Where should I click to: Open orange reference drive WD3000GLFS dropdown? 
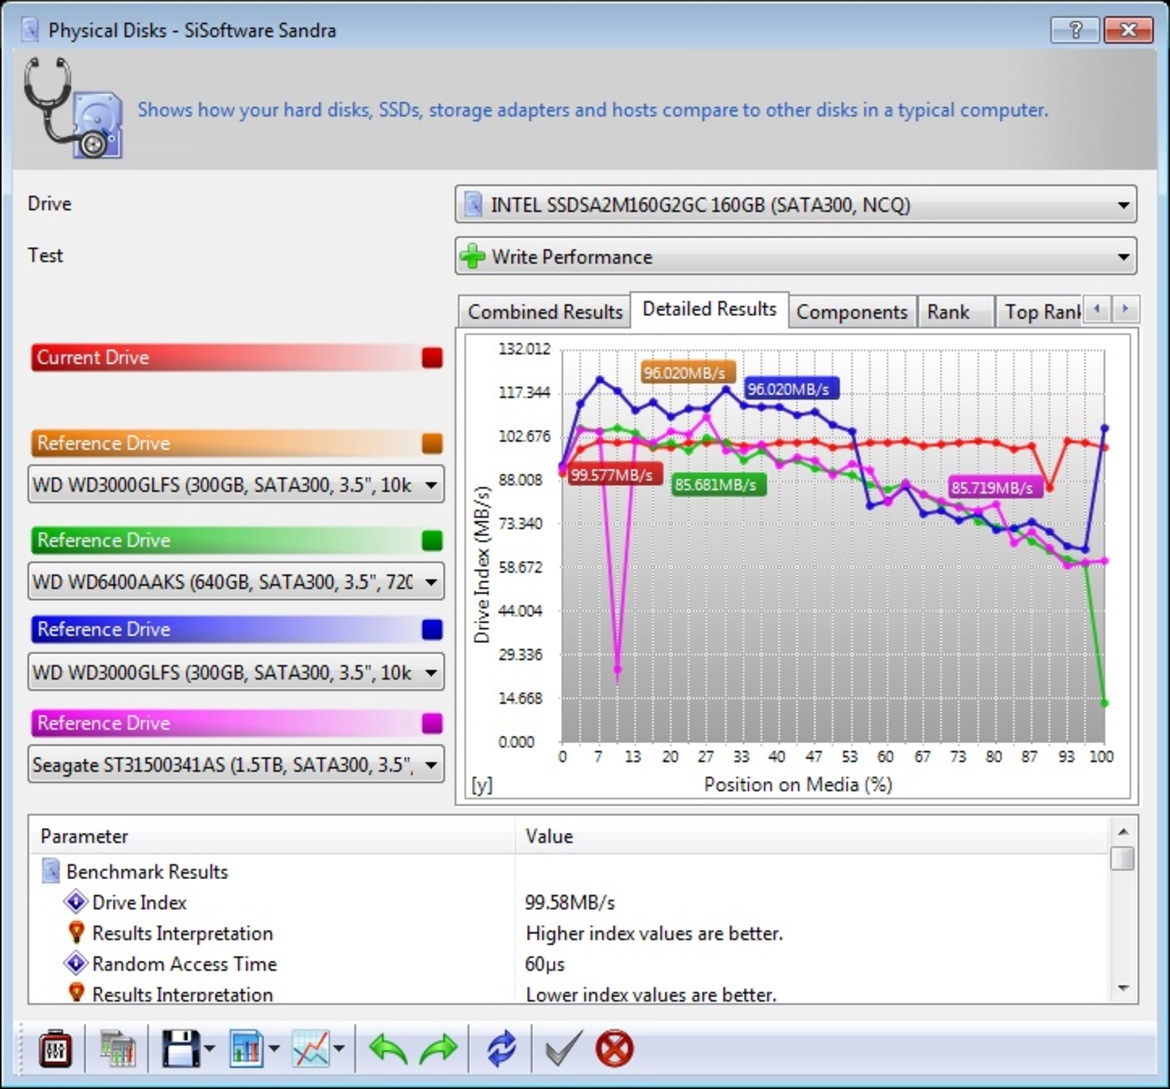point(236,485)
